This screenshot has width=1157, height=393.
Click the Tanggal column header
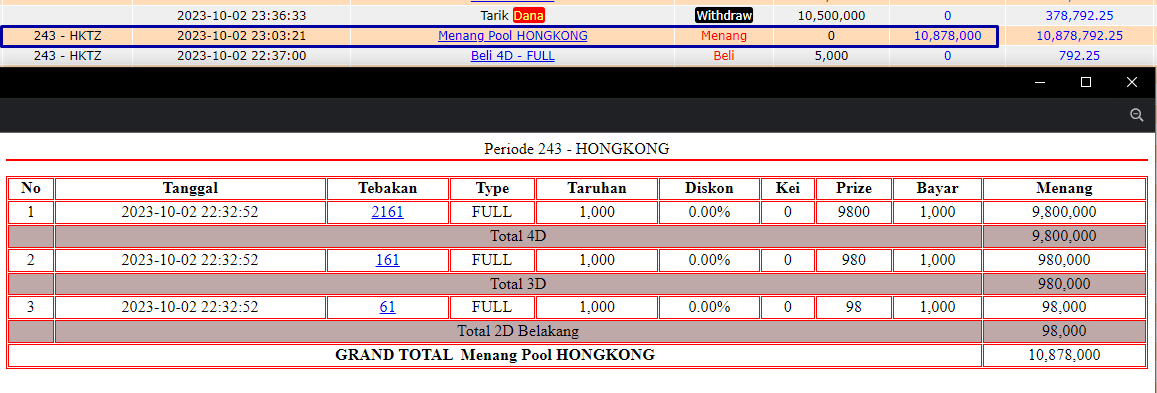(x=190, y=189)
